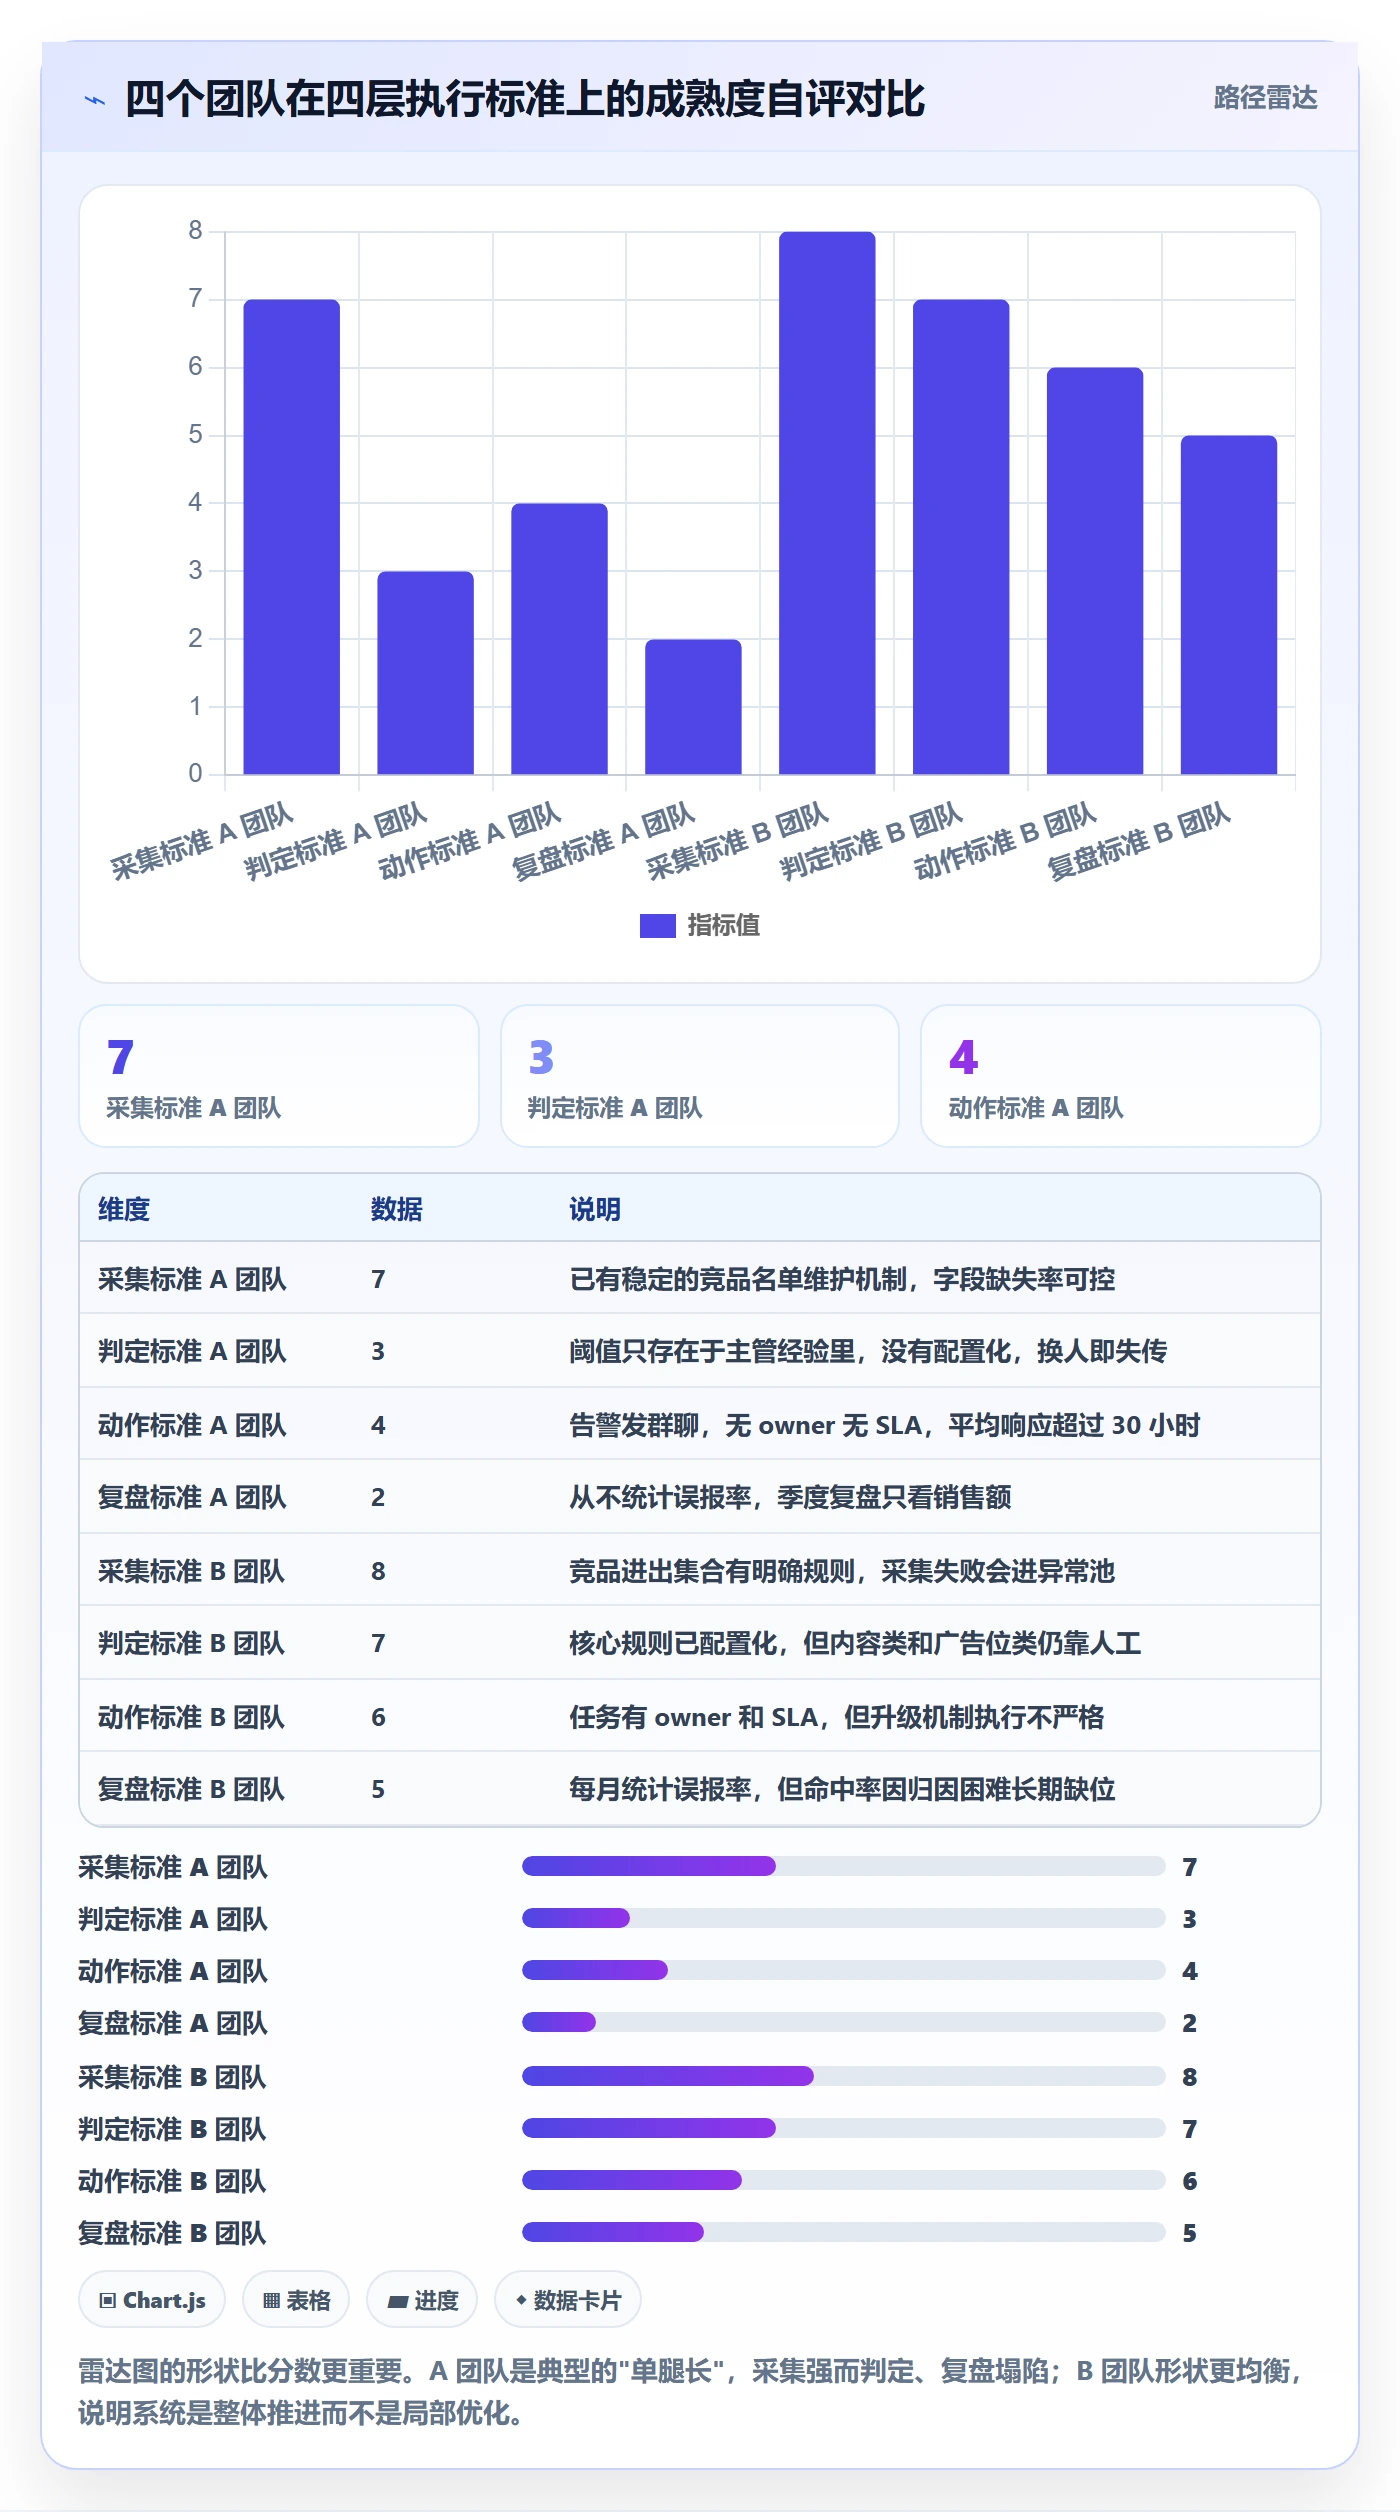
Task: Click the 路径雷达 label in the header
Action: (x=1265, y=98)
